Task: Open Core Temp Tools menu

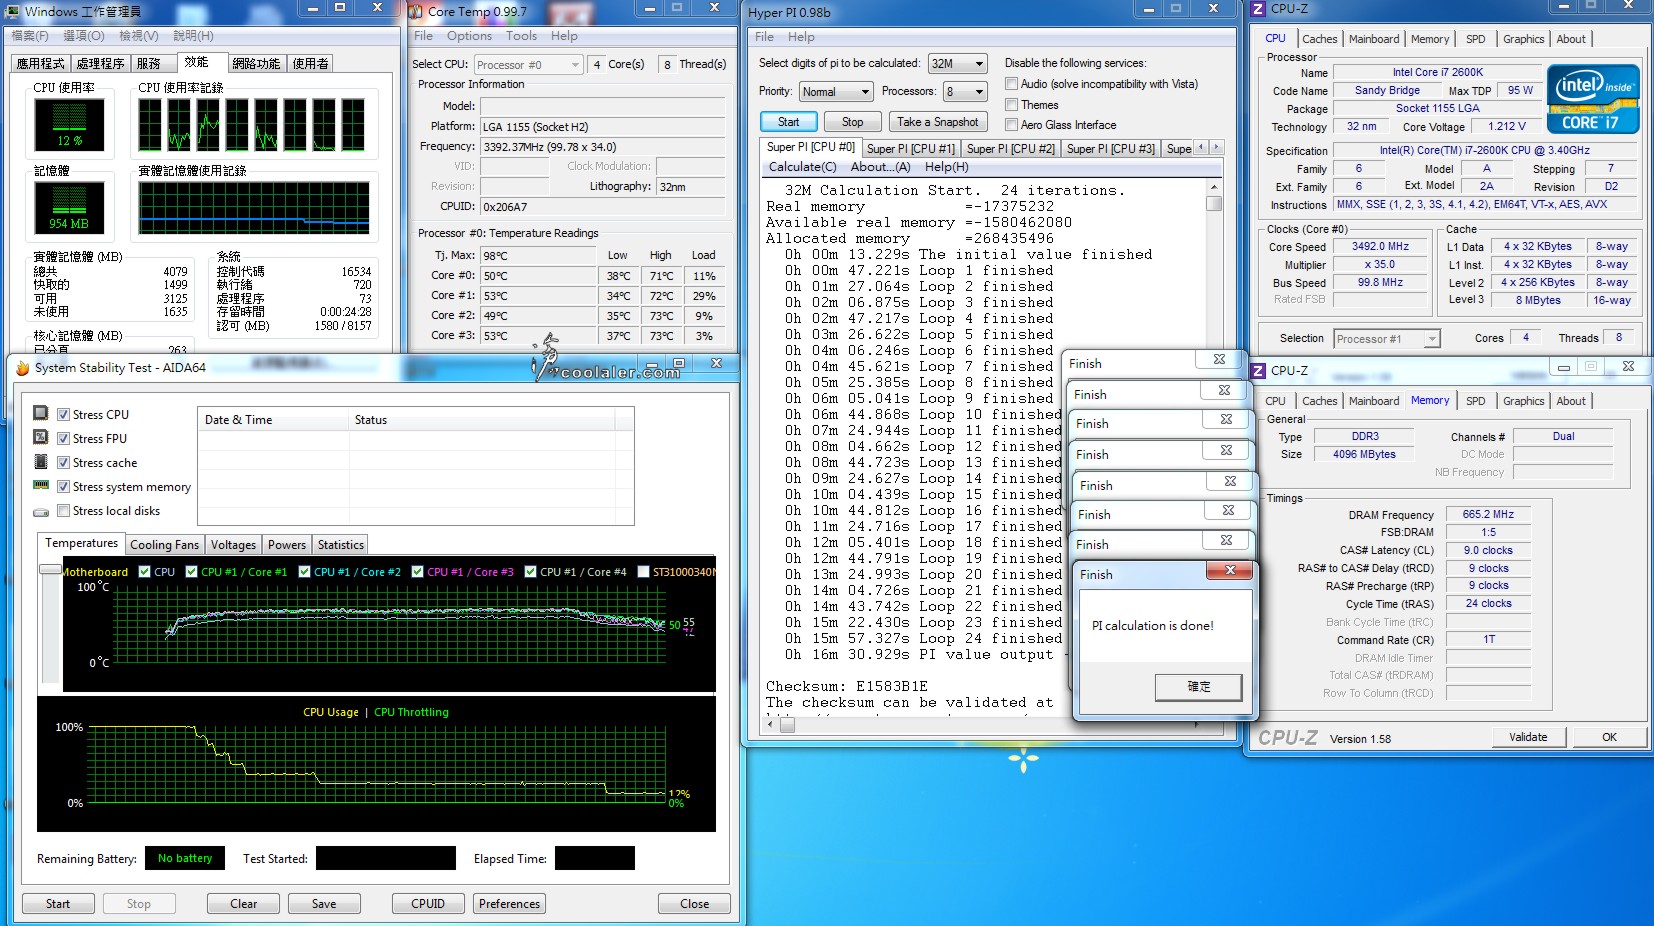Action: click(521, 36)
